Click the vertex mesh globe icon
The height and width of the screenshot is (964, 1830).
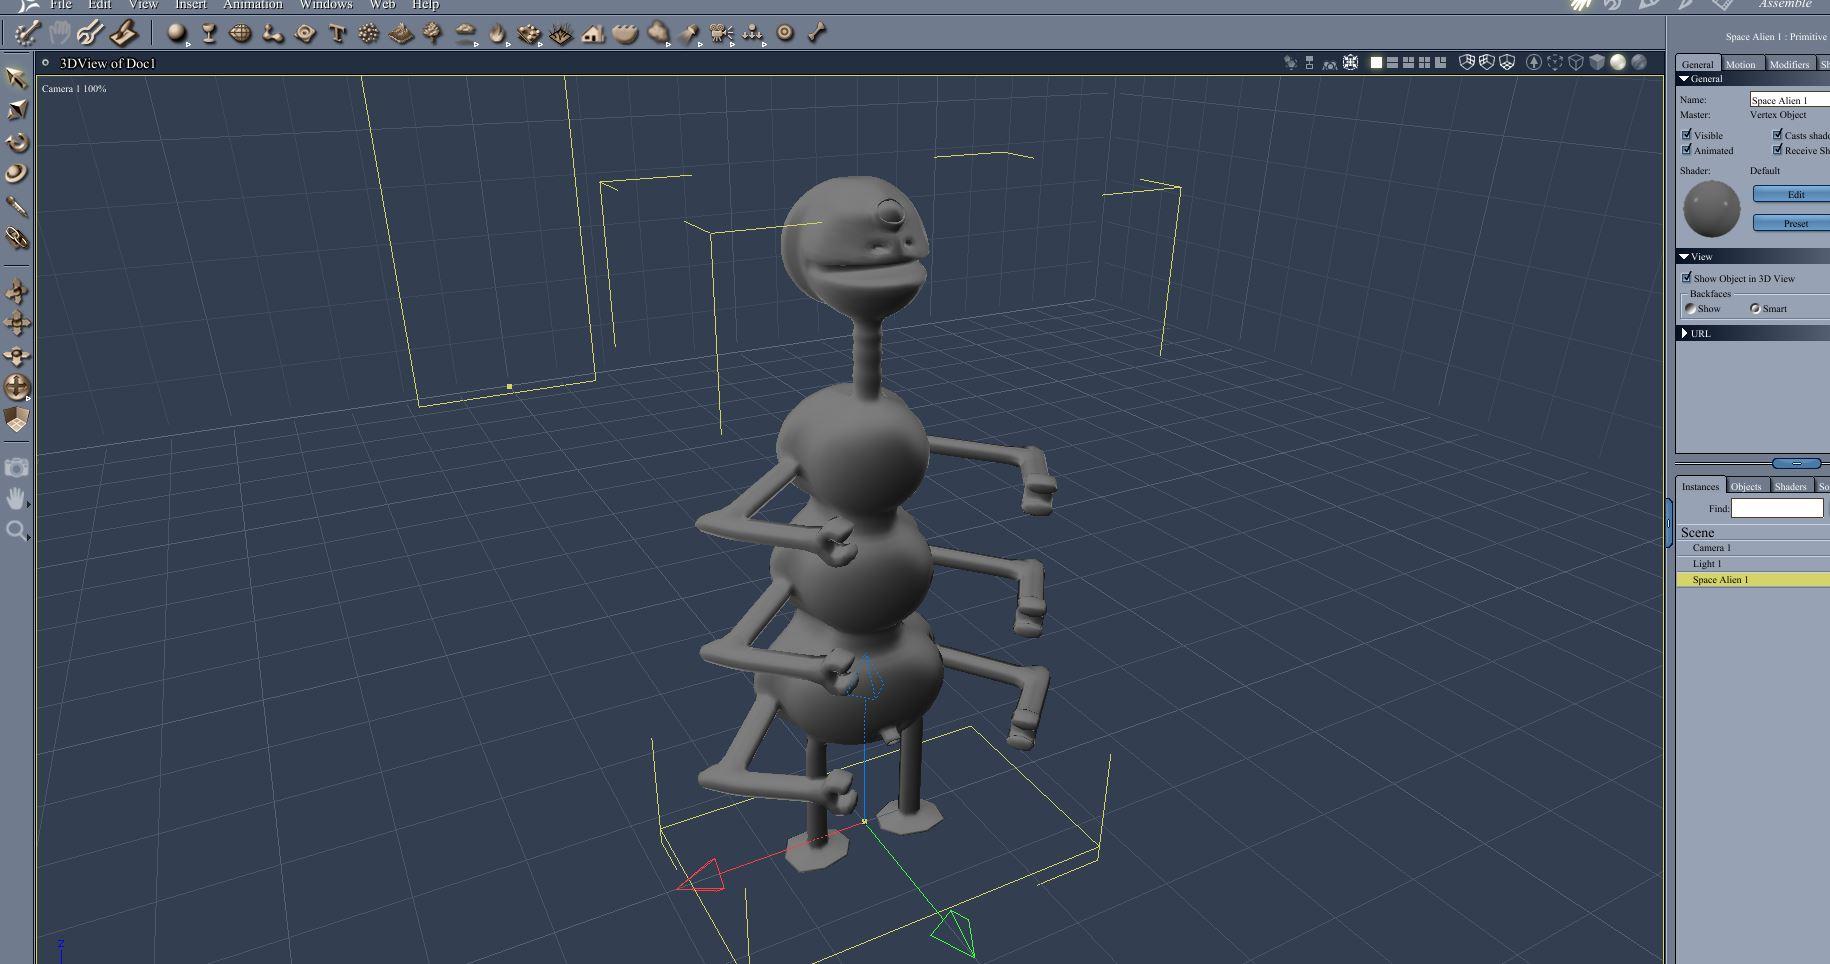[240, 33]
